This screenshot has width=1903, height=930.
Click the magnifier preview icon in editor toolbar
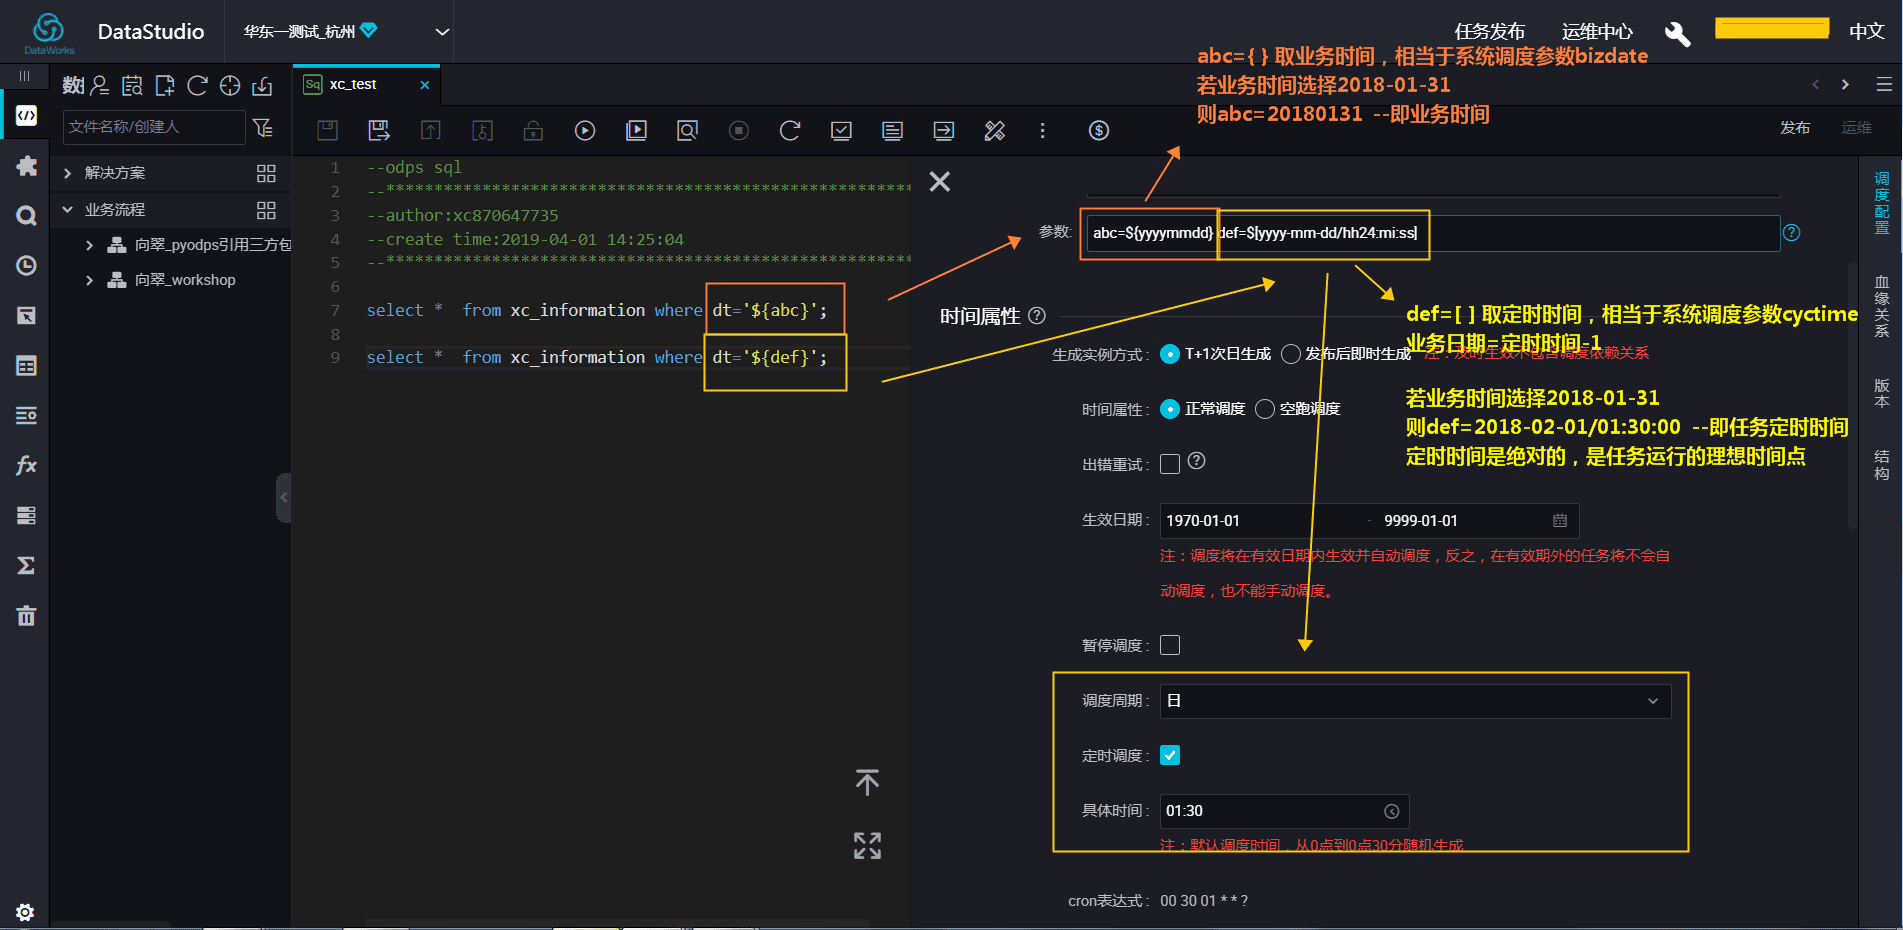688,130
